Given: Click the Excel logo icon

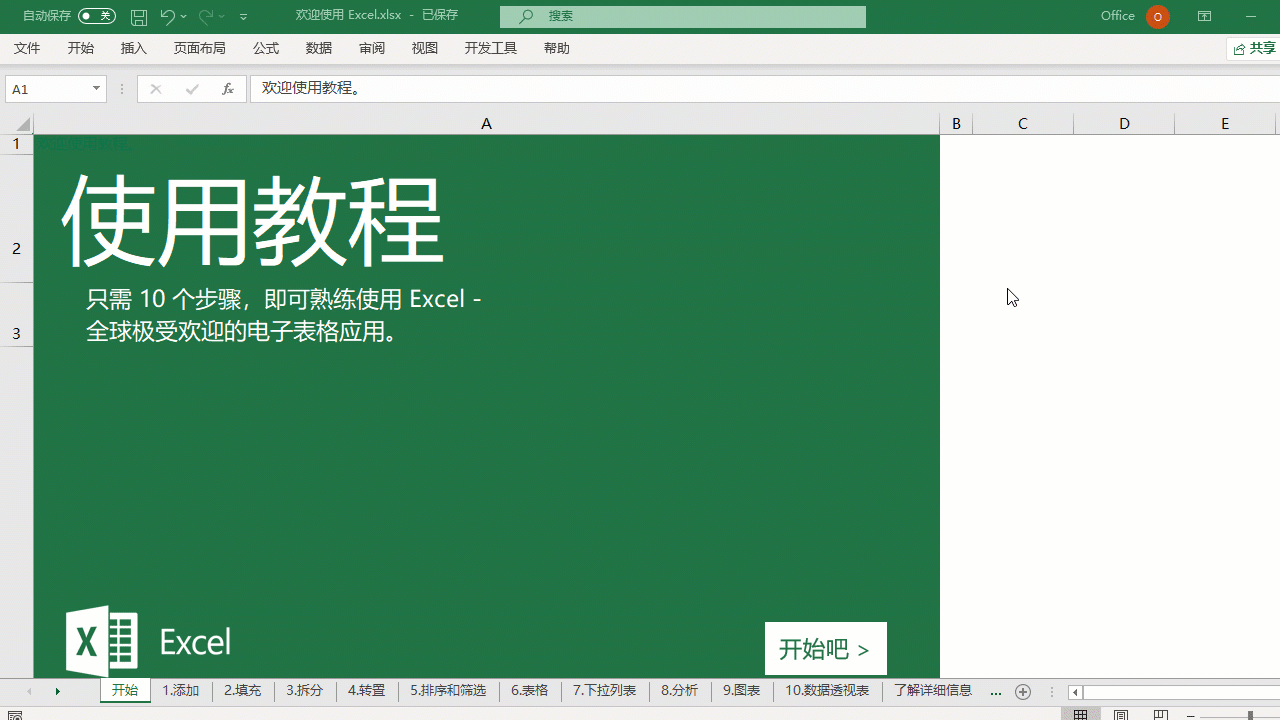Looking at the screenshot, I should [x=101, y=641].
